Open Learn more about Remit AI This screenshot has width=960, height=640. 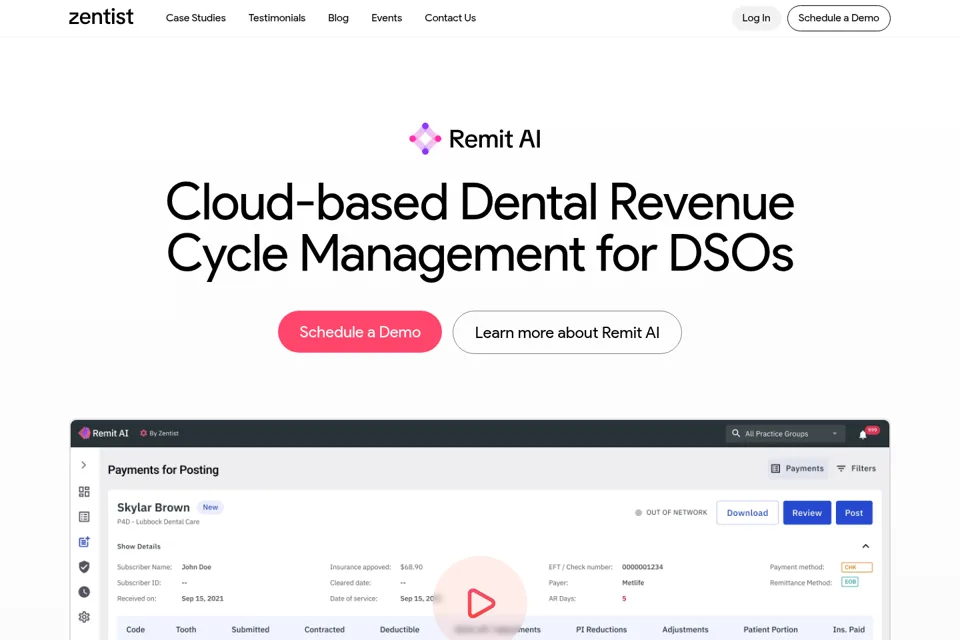click(x=567, y=332)
